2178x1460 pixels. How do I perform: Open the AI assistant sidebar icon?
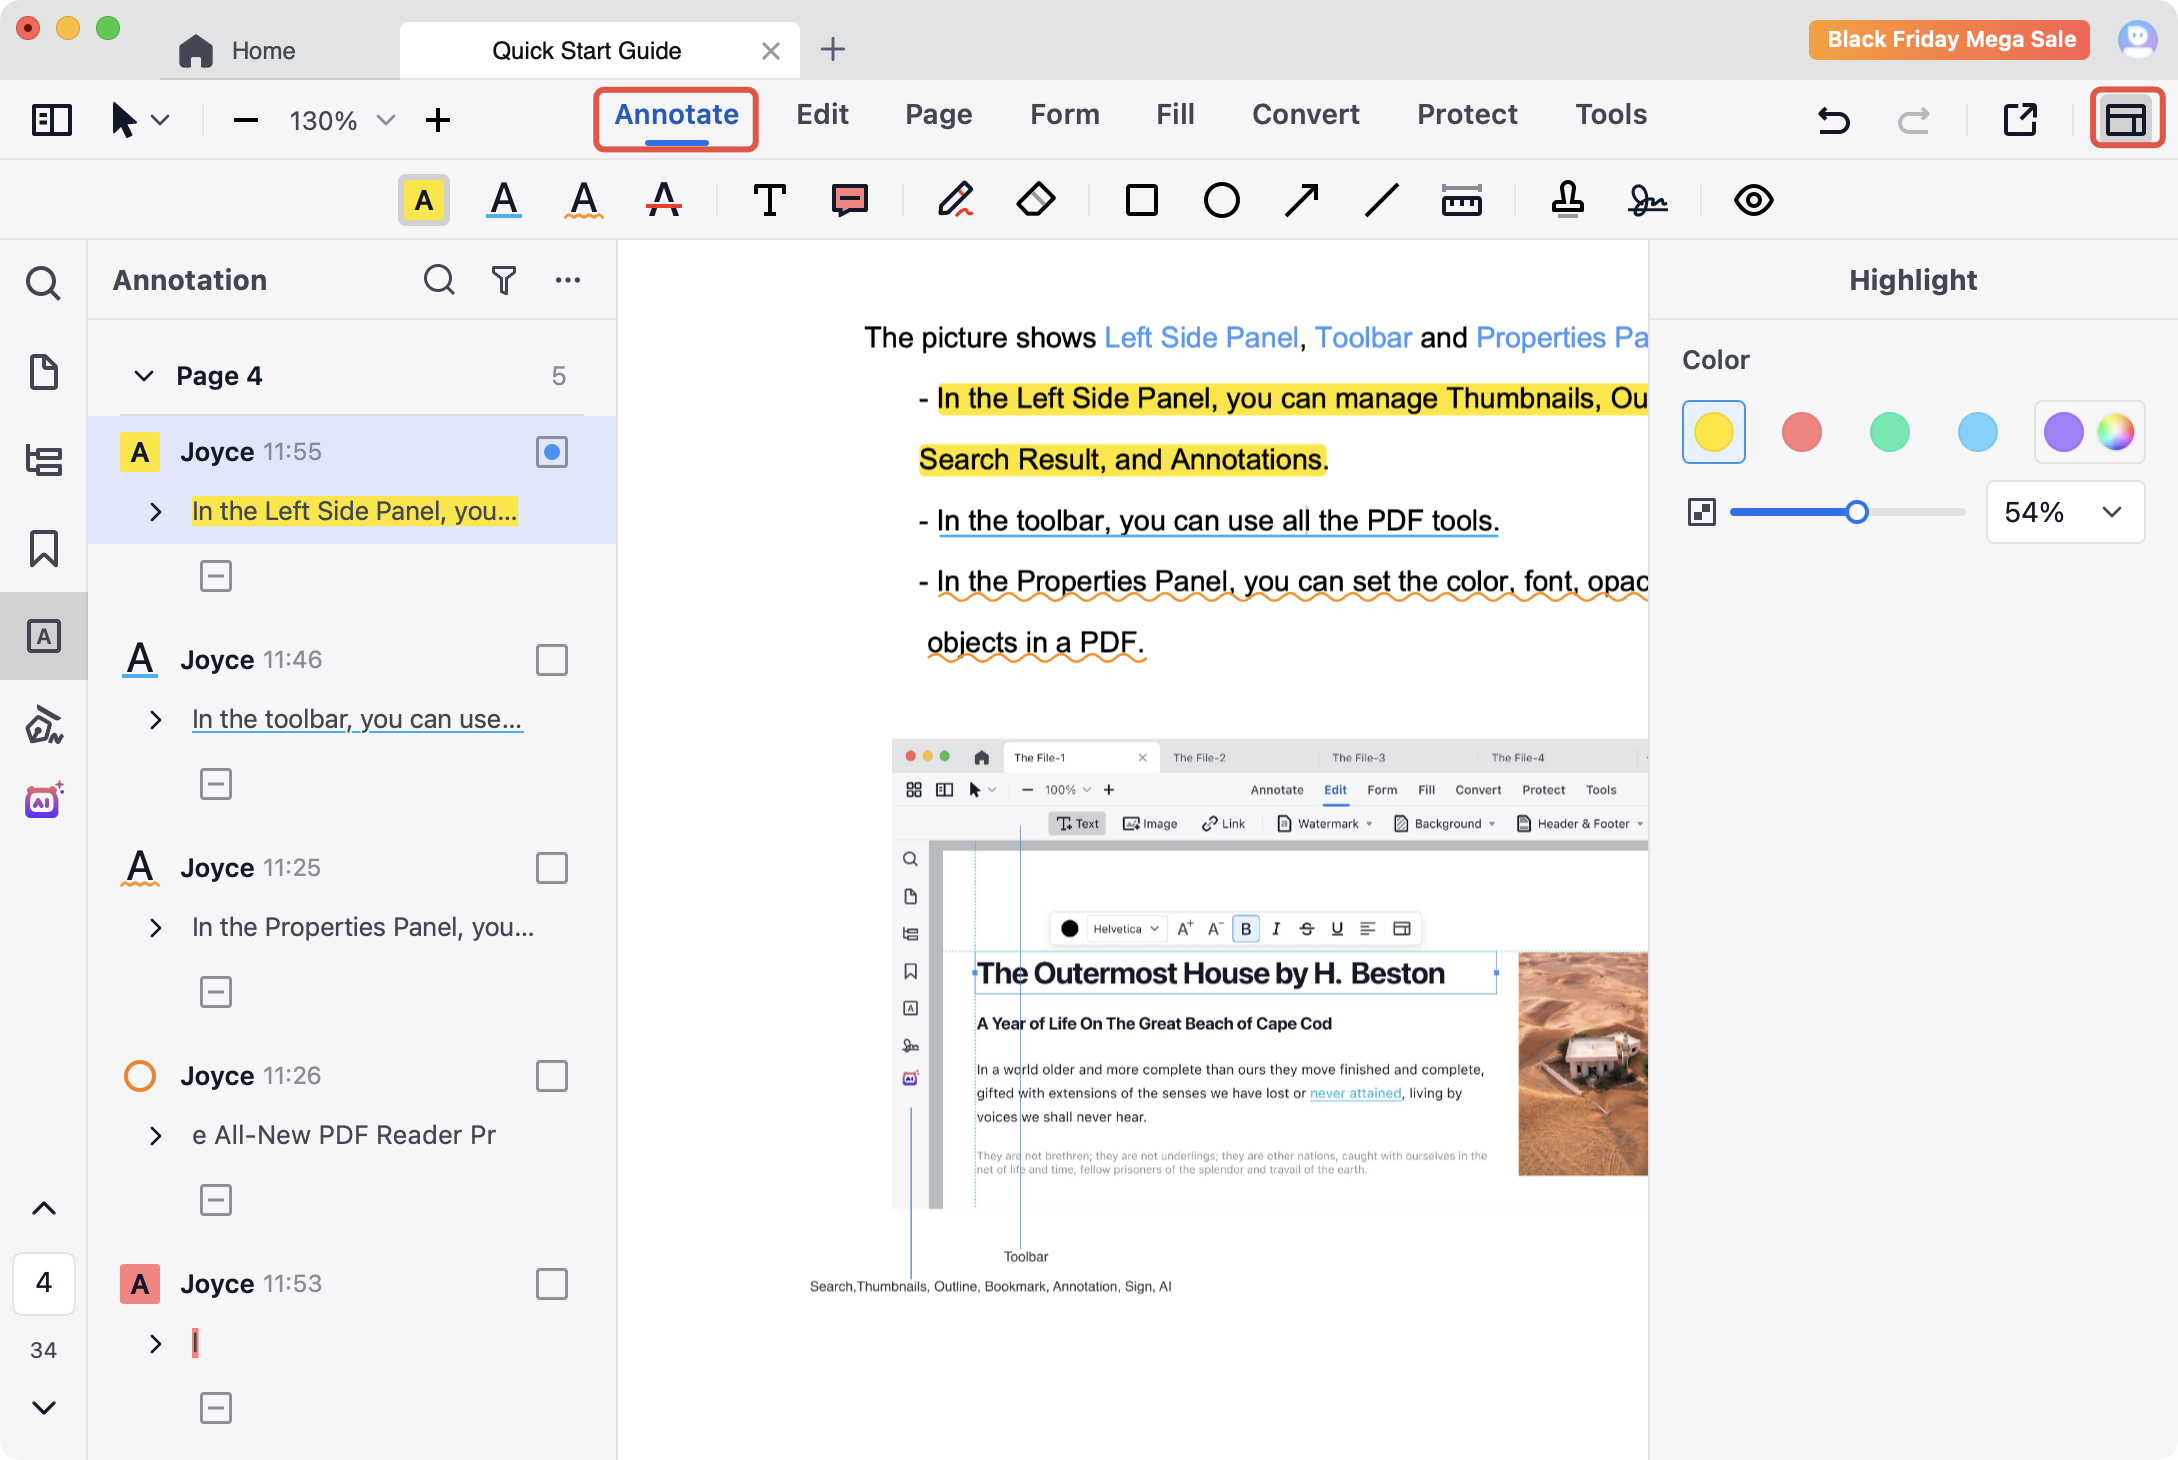[44, 800]
